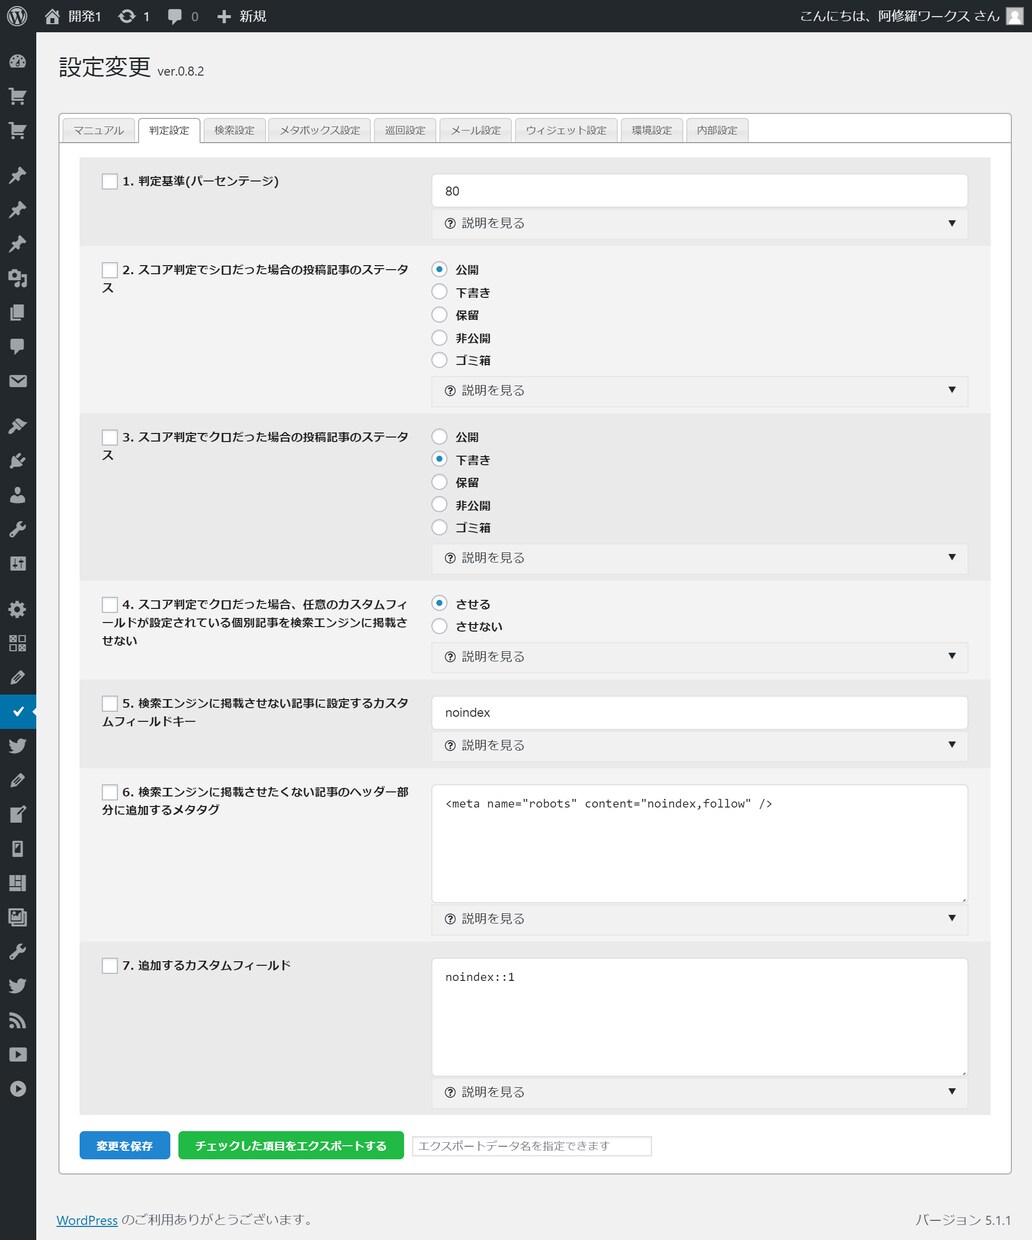The height and width of the screenshot is (1240, 1032).
Task: Select 保留 radio for item 3 クロ status
Action: pos(439,482)
